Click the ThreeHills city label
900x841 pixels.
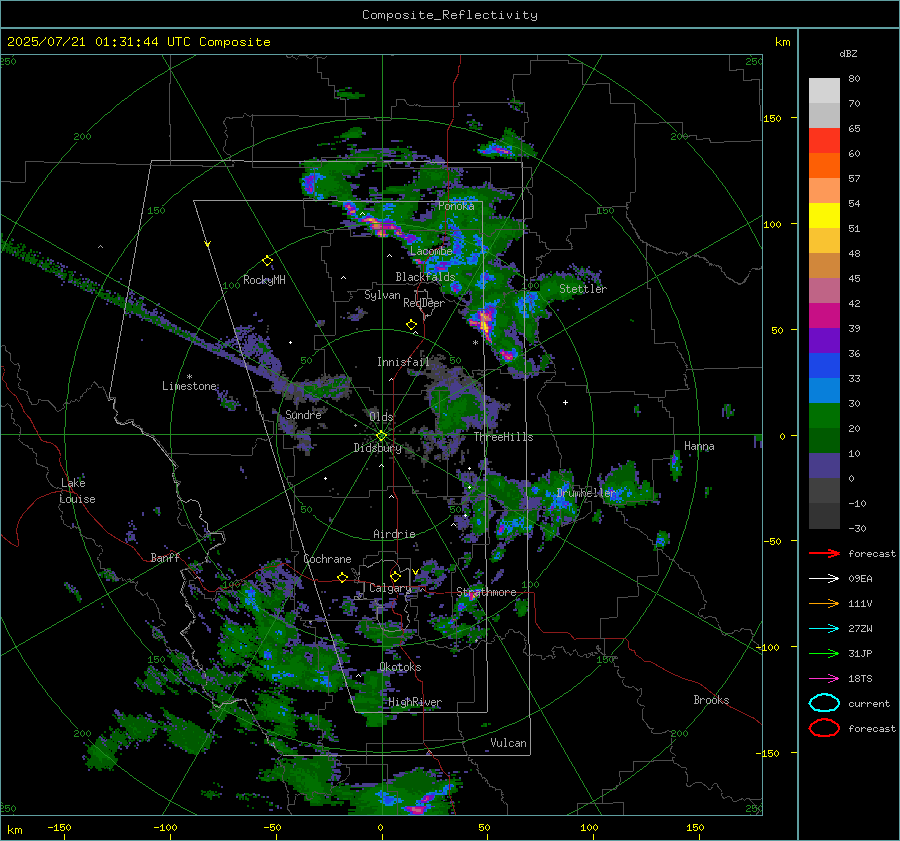point(503,437)
